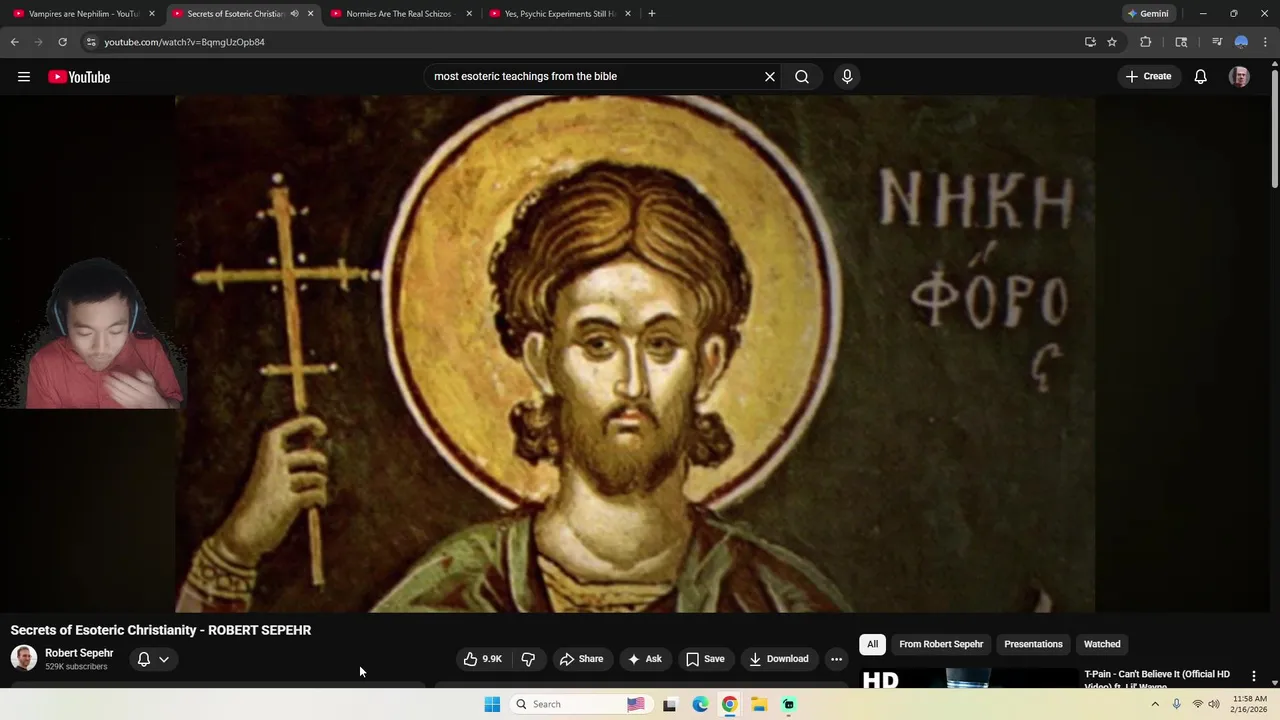Image resolution: width=1280 pixels, height=720 pixels.
Task: Open Robert Sepehr subscription notification dropdown
Action: point(153,659)
